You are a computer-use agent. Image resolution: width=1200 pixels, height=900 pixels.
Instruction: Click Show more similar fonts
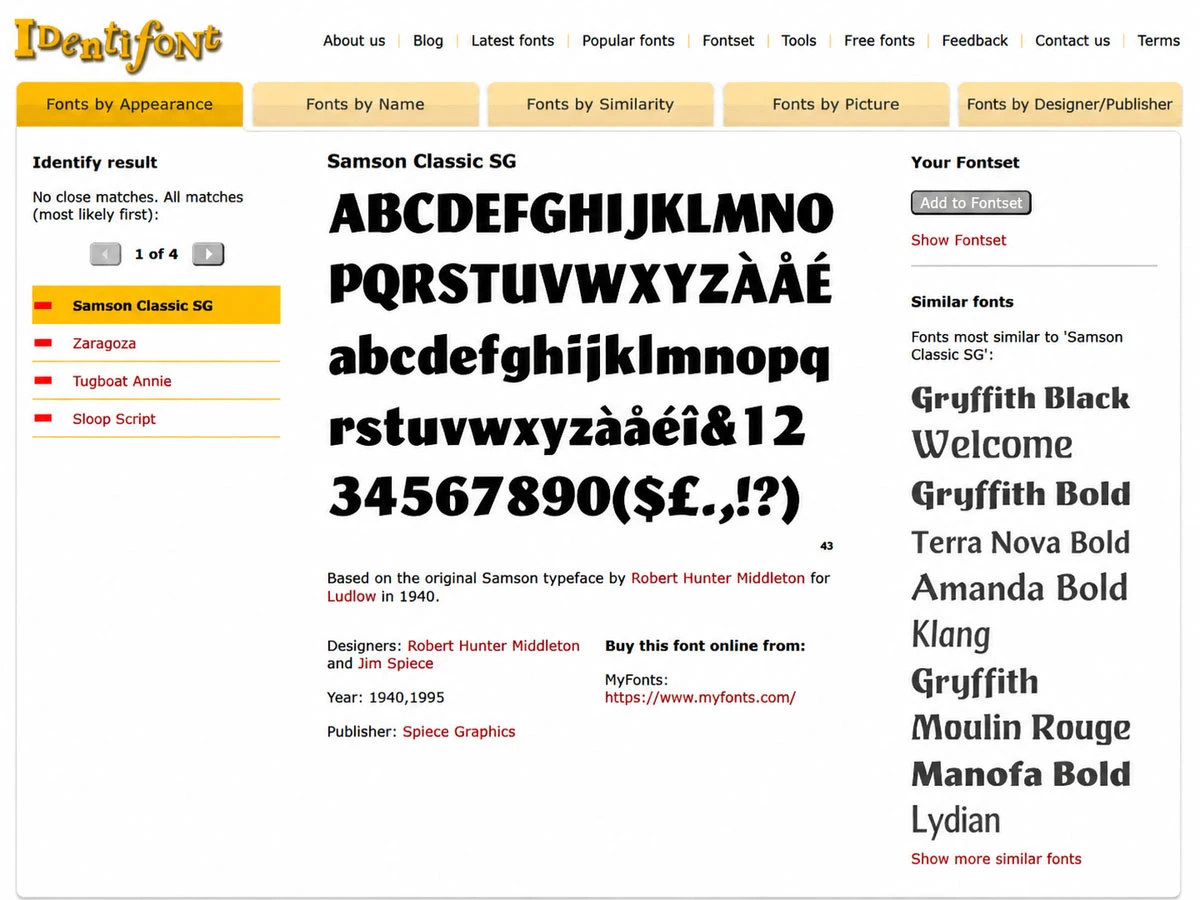996,859
